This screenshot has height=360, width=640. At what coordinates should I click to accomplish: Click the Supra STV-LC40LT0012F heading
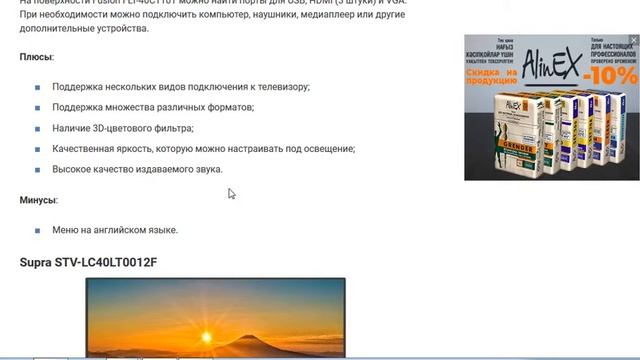pos(88,262)
